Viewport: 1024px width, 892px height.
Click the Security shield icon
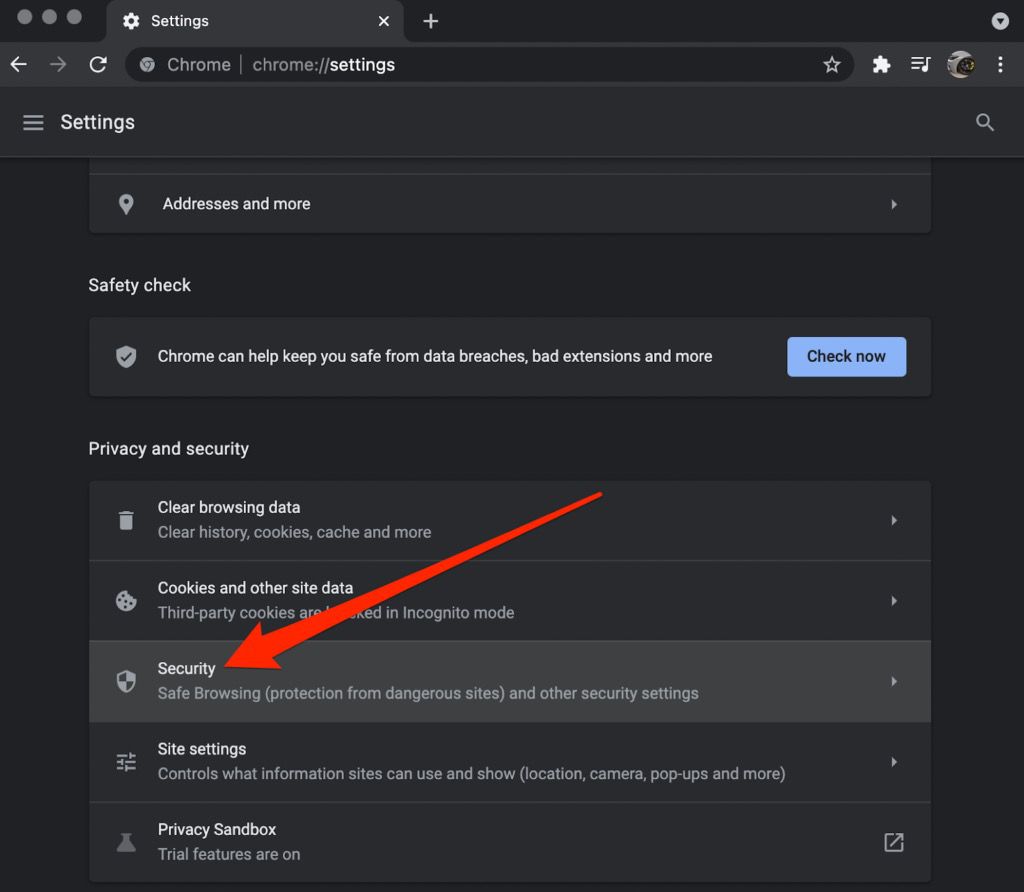(x=126, y=681)
